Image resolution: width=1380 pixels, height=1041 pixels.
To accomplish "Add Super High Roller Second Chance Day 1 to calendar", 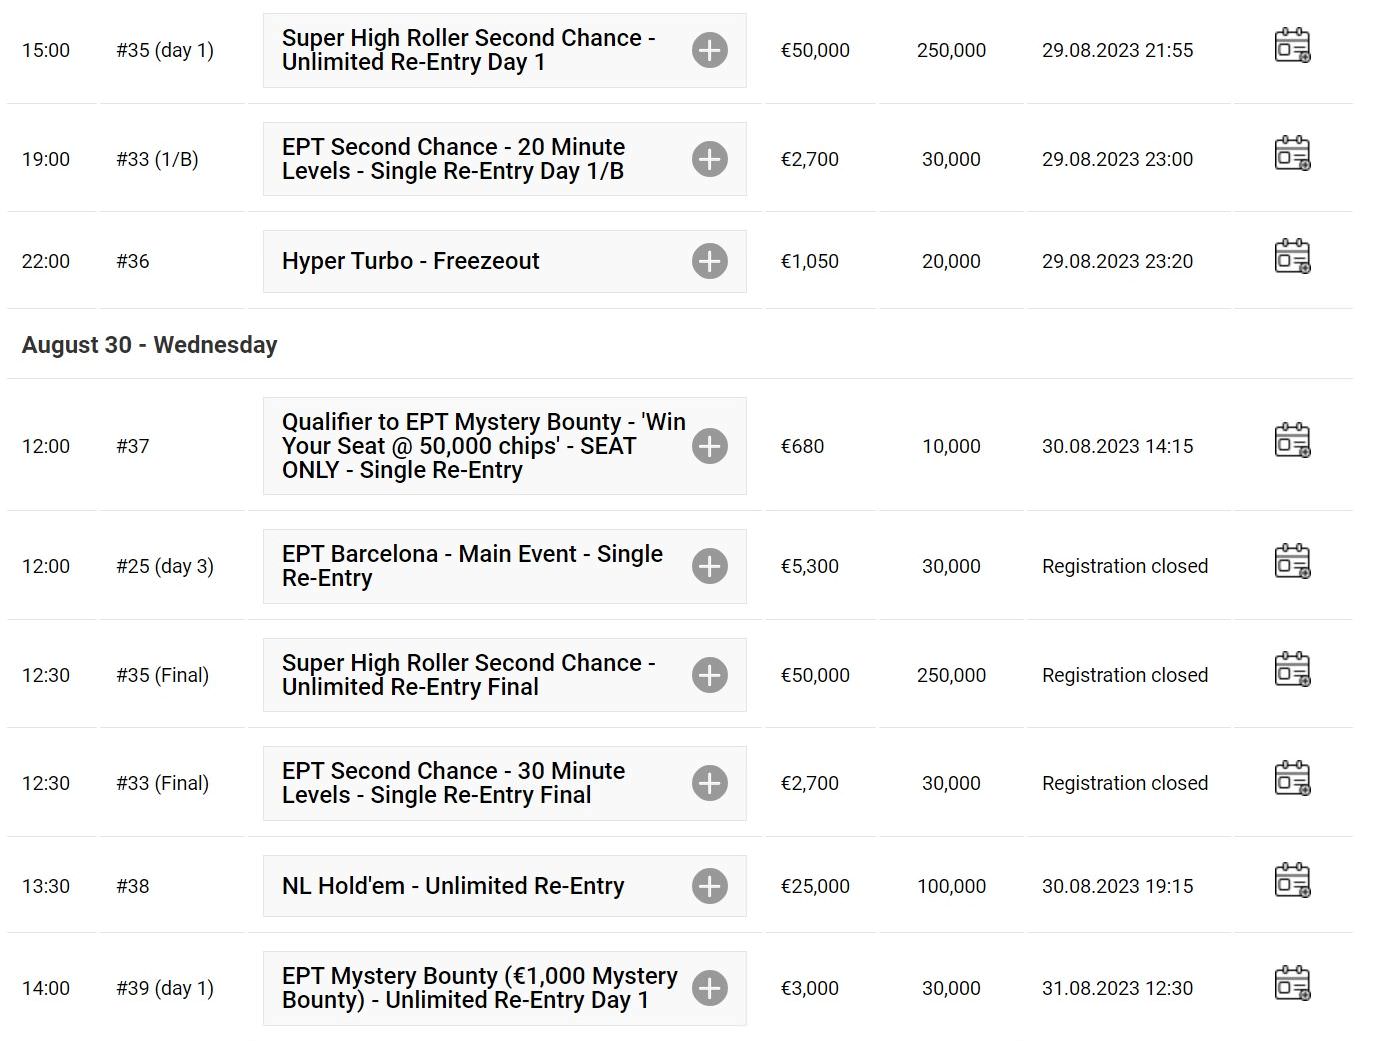I will (x=1292, y=45).
